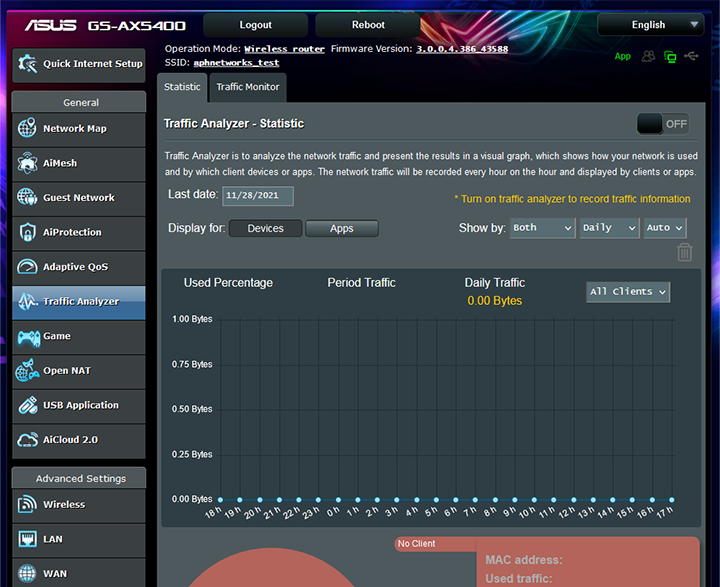Select the Statistic tab
The width and height of the screenshot is (720, 587).
point(182,87)
